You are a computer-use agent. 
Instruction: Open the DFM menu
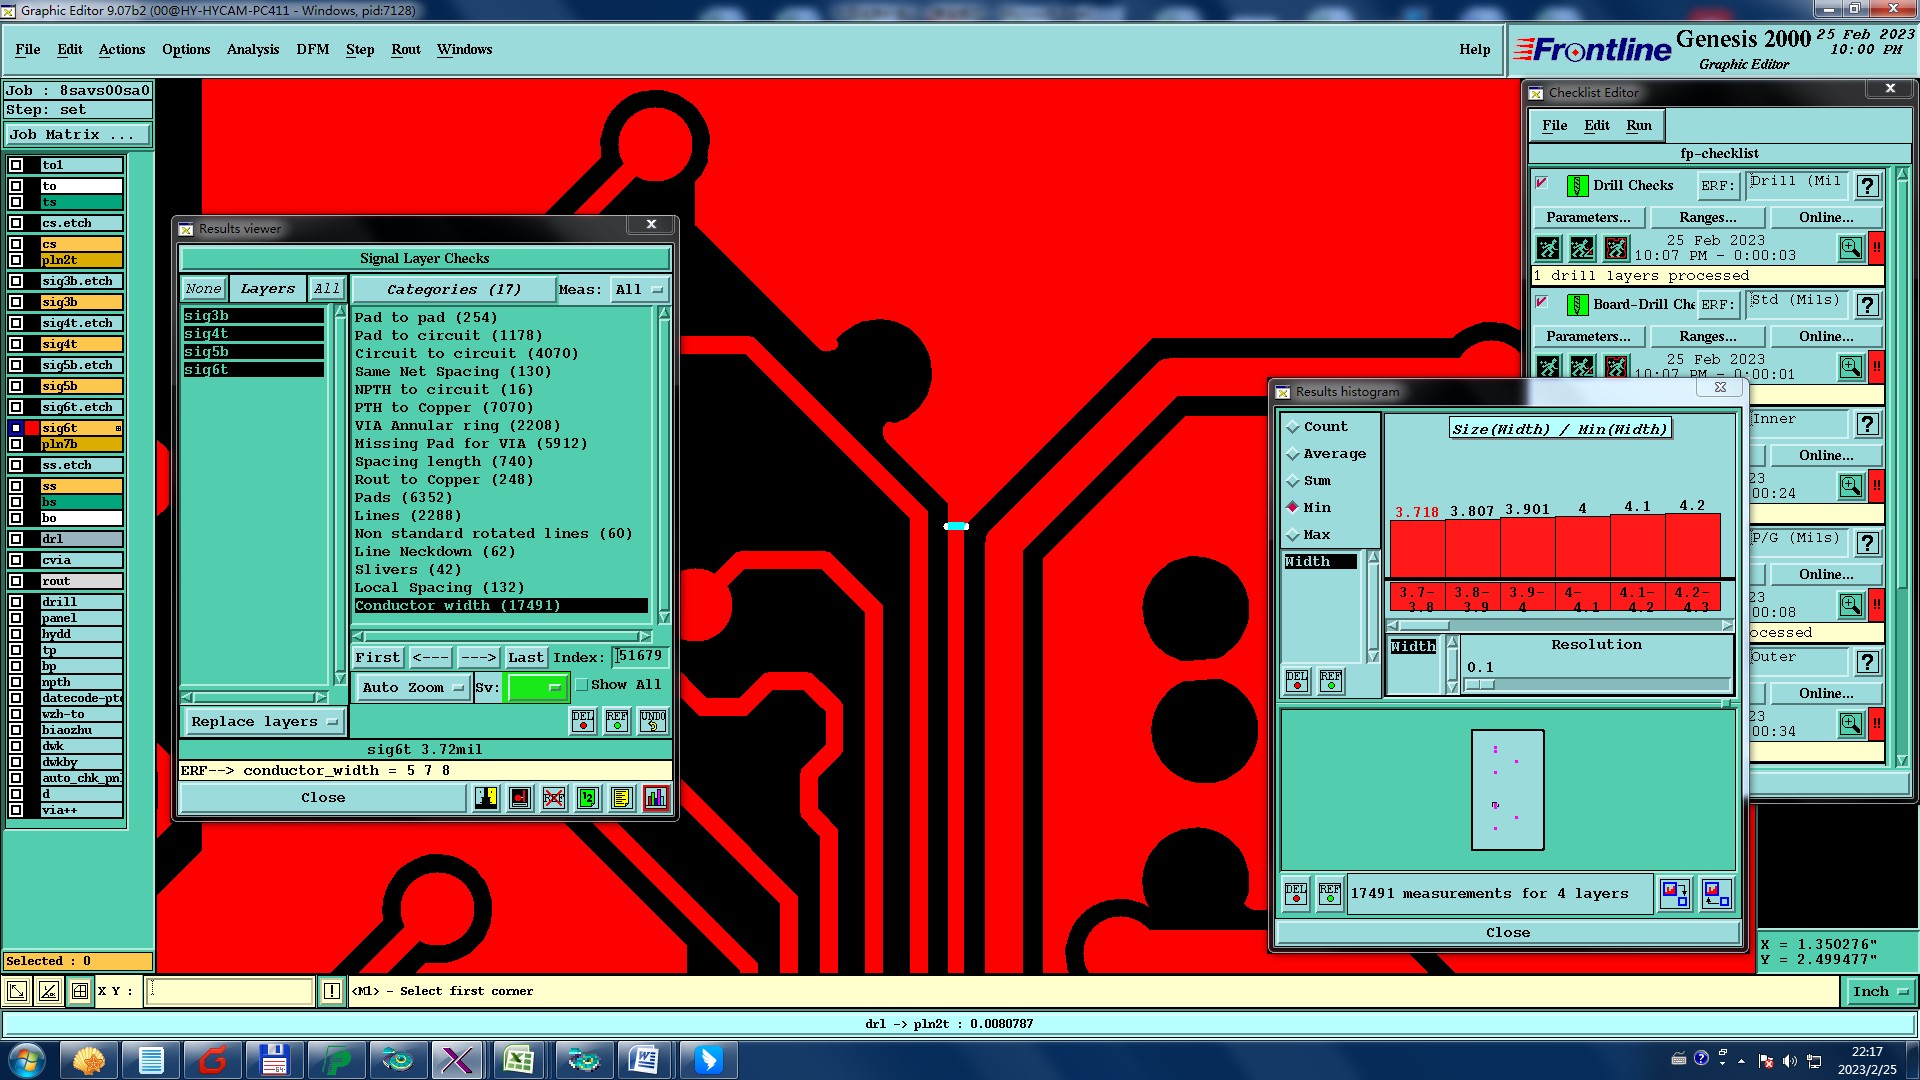pos(312,49)
